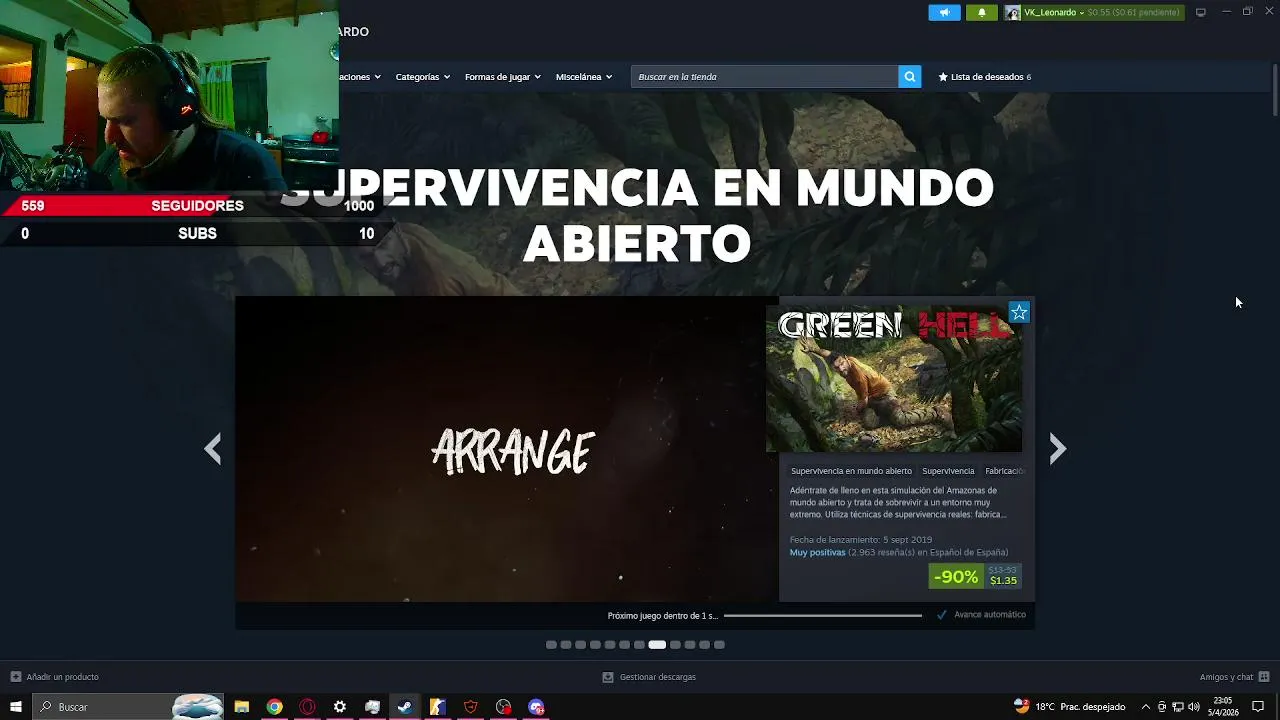Click the next-game progress bar

pos(823,615)
